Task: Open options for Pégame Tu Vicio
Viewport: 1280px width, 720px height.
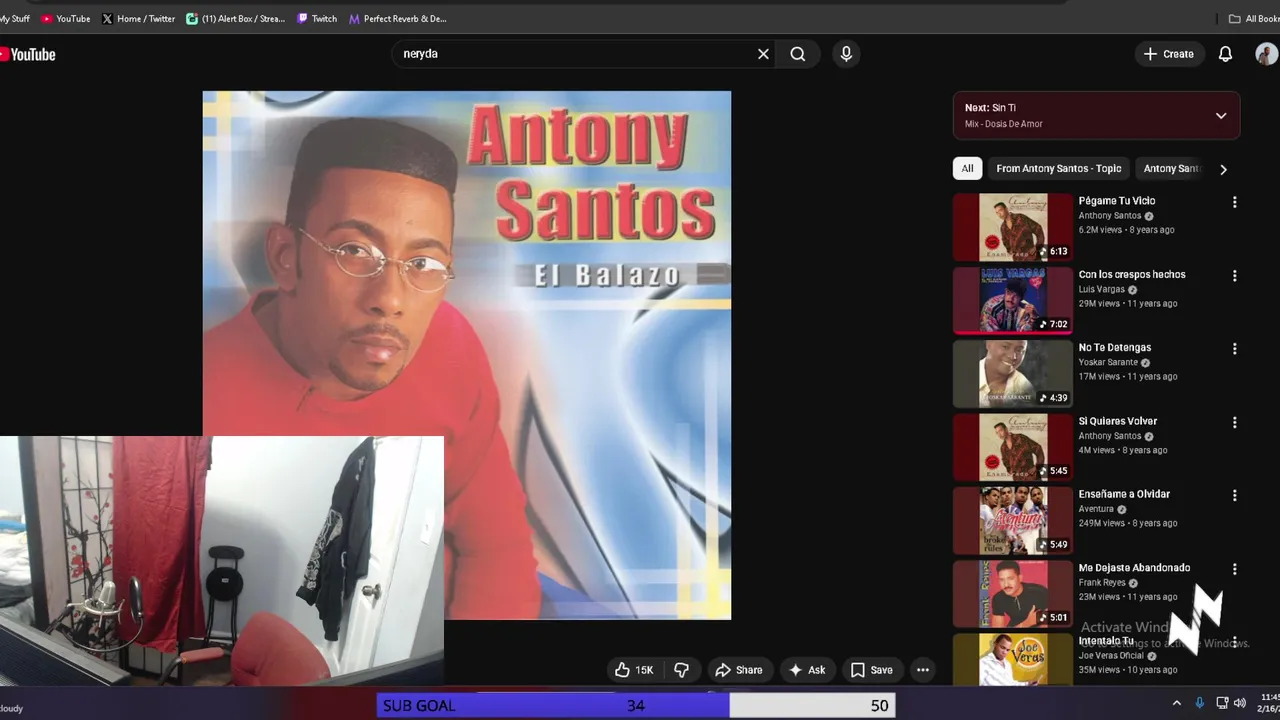Action: (1234, 202)
